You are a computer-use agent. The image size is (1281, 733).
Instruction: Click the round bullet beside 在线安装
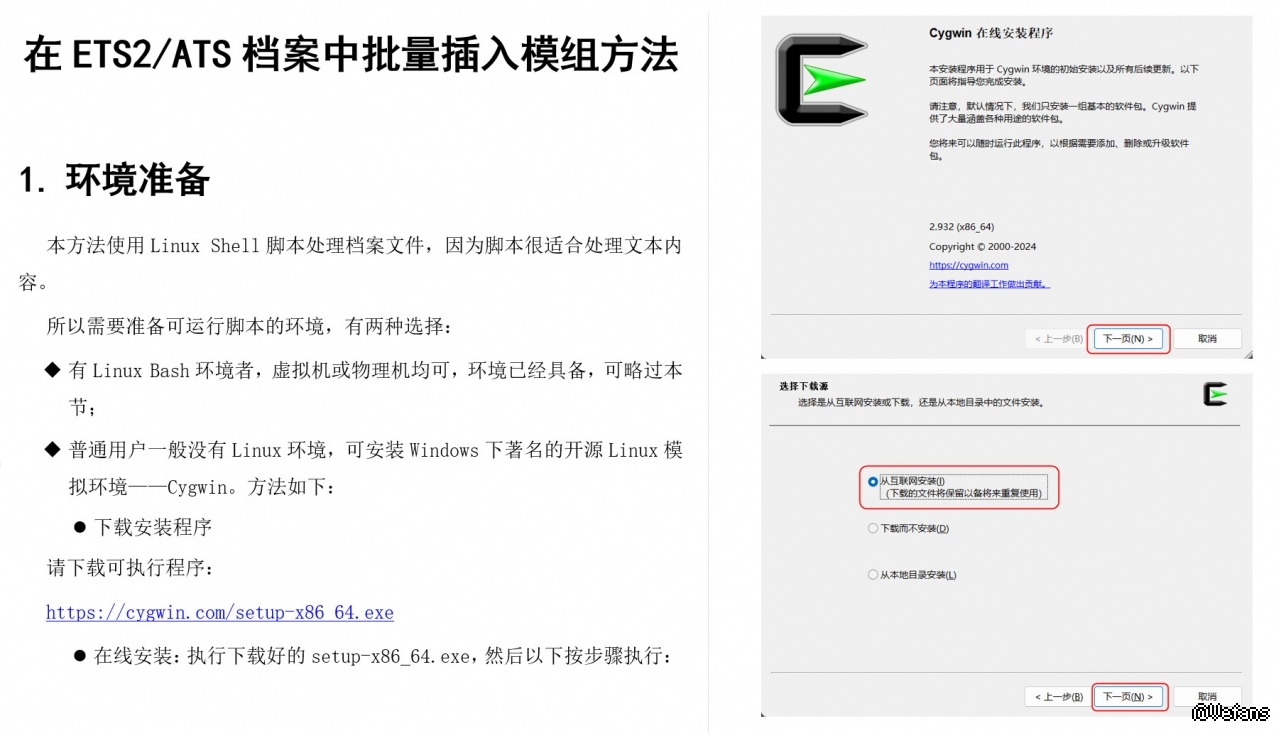(80, 657)
